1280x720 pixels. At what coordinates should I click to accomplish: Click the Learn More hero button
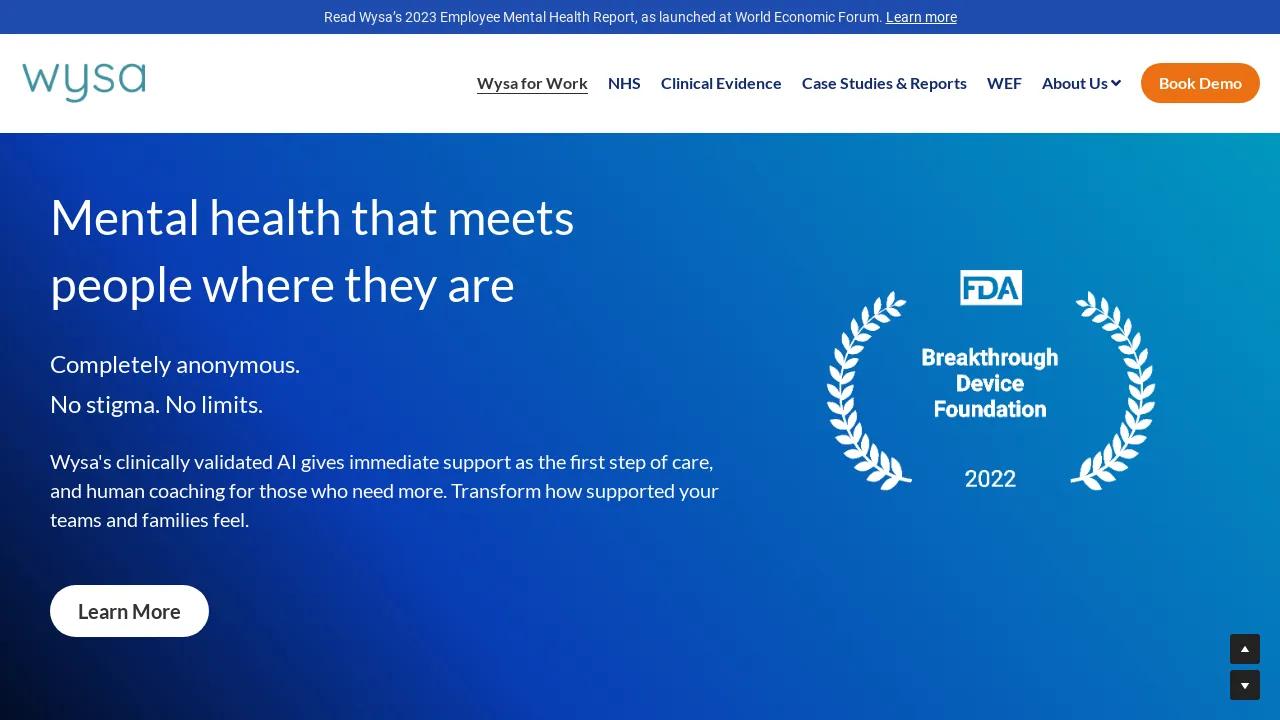129,611
